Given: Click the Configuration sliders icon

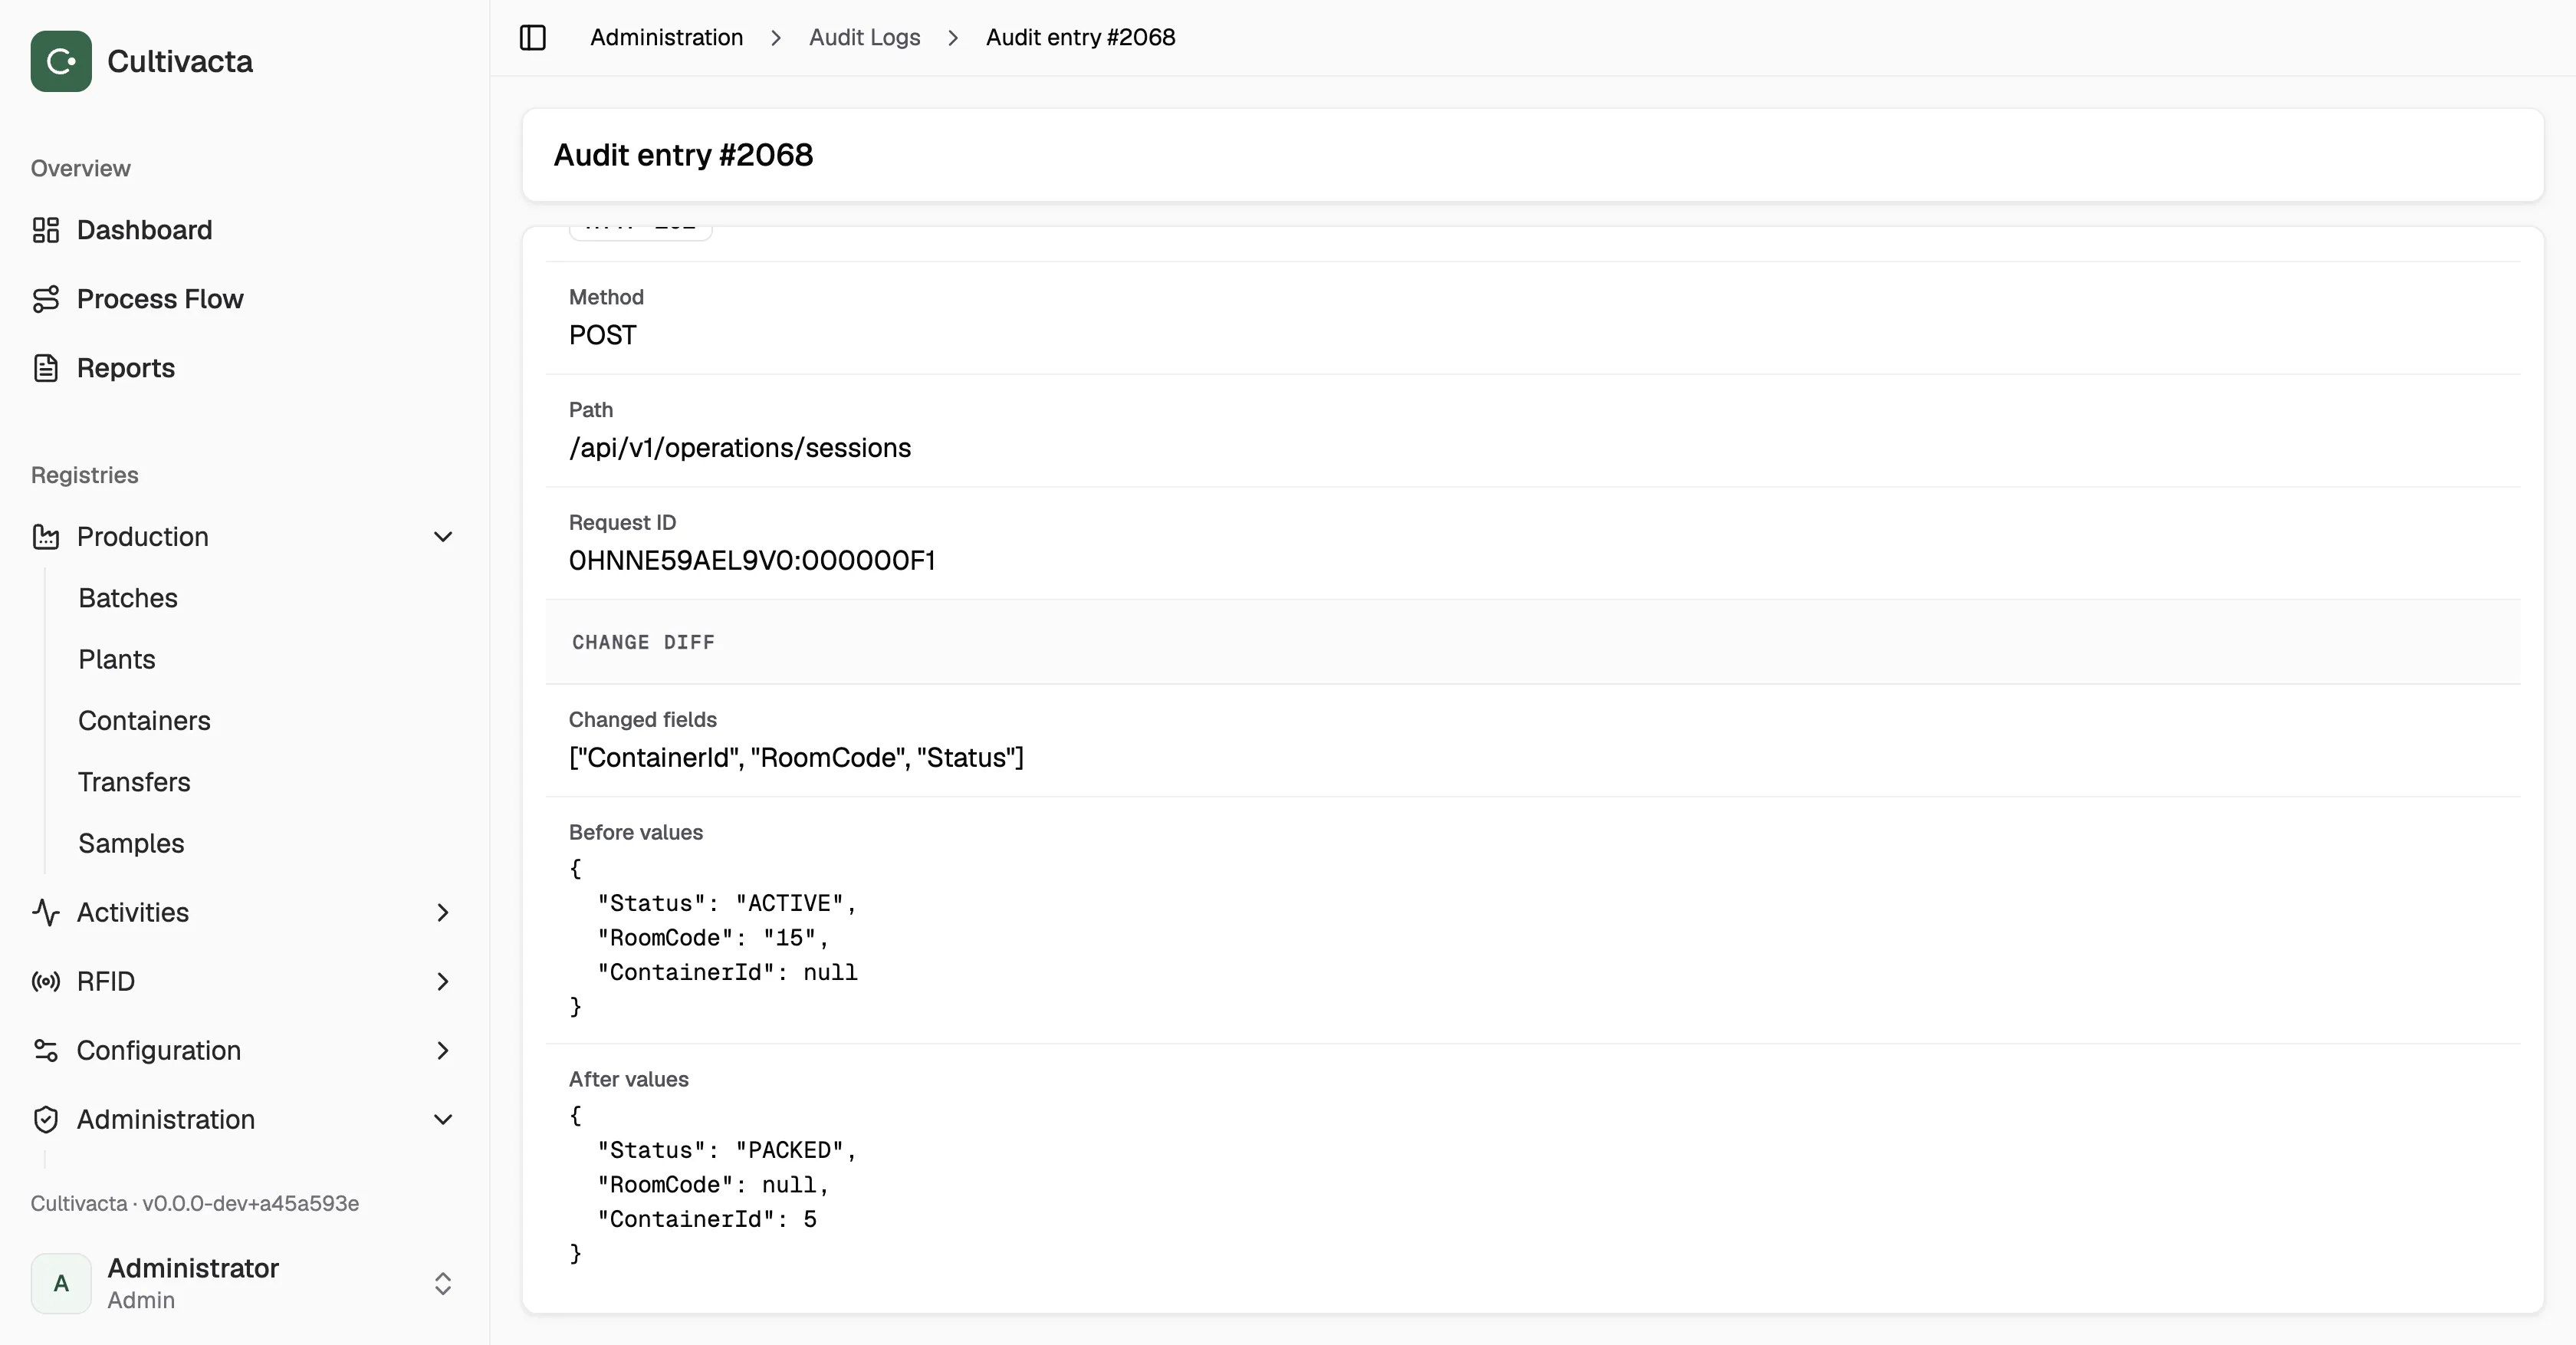Looking at the screenshot, I should coord(46,1050).
